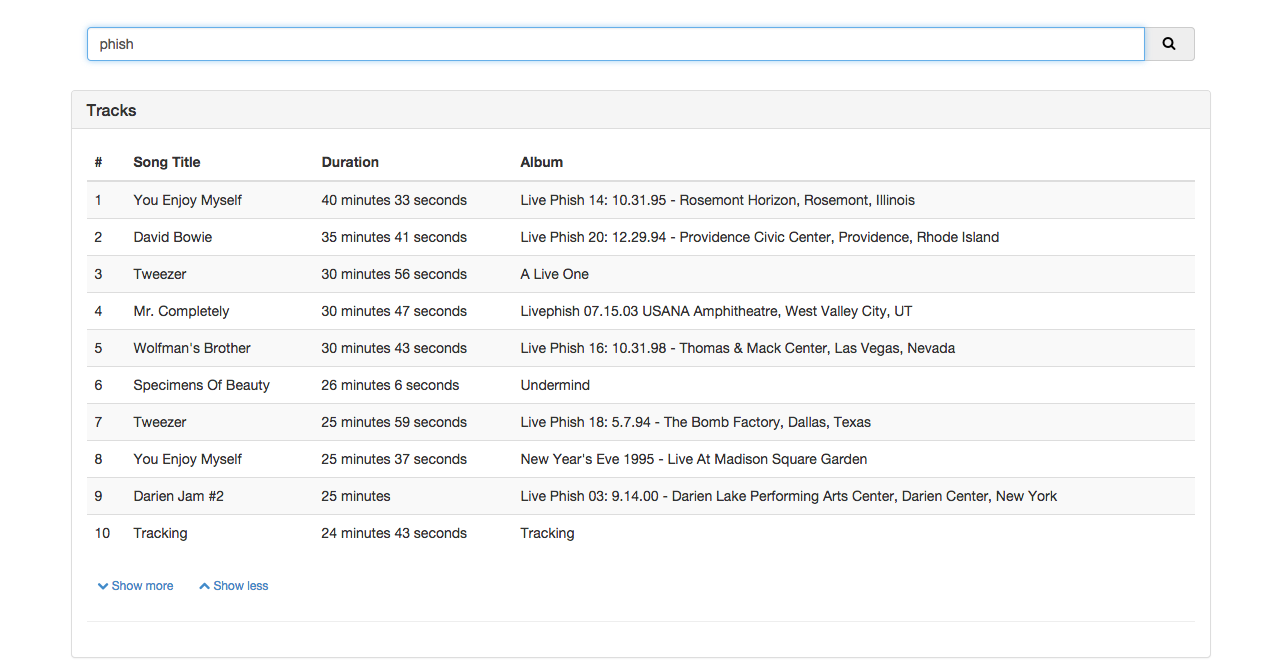Click duration "30 minutes 56 seconds"
This screenshot has width=1278, height=672.
pyautogui.click(x=394, y=274)
